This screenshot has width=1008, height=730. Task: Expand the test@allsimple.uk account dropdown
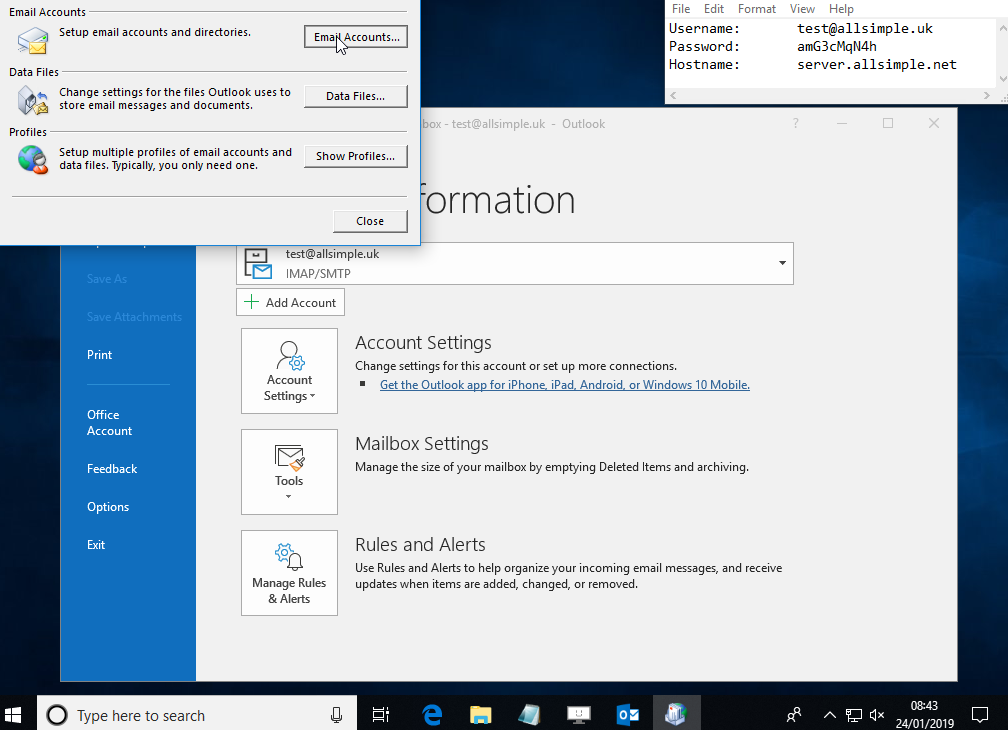click(x=781, y=263)
